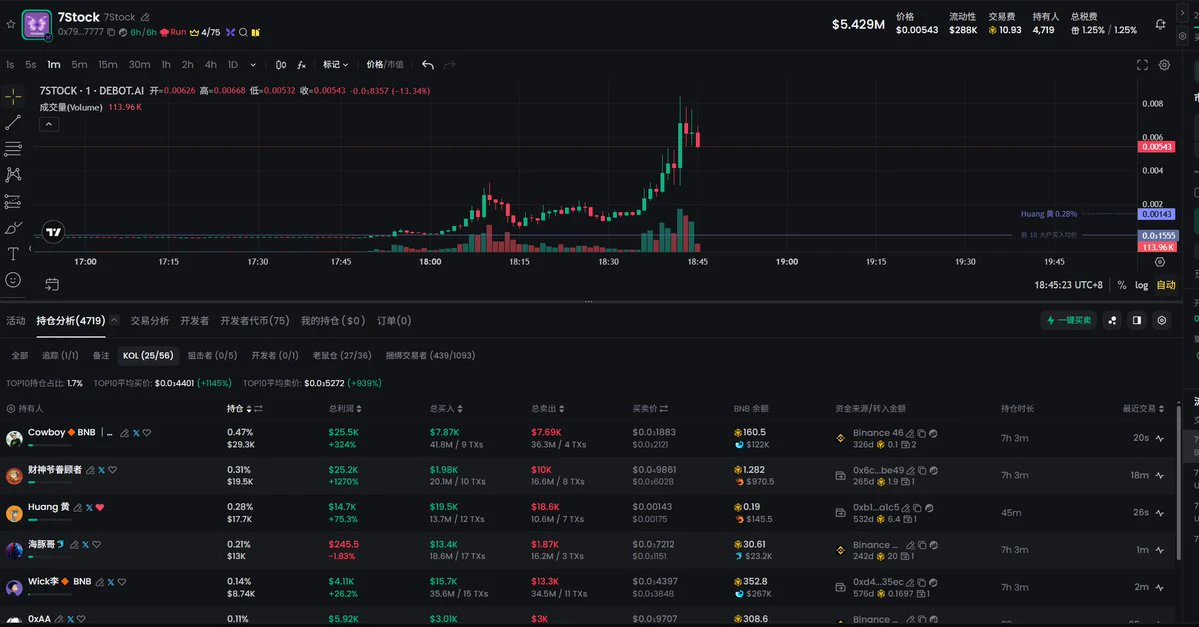Viewport: 1199px width, 627px height.
Task: Filter holders by 狙击者 (0/5)
Action: coord(213,356)
